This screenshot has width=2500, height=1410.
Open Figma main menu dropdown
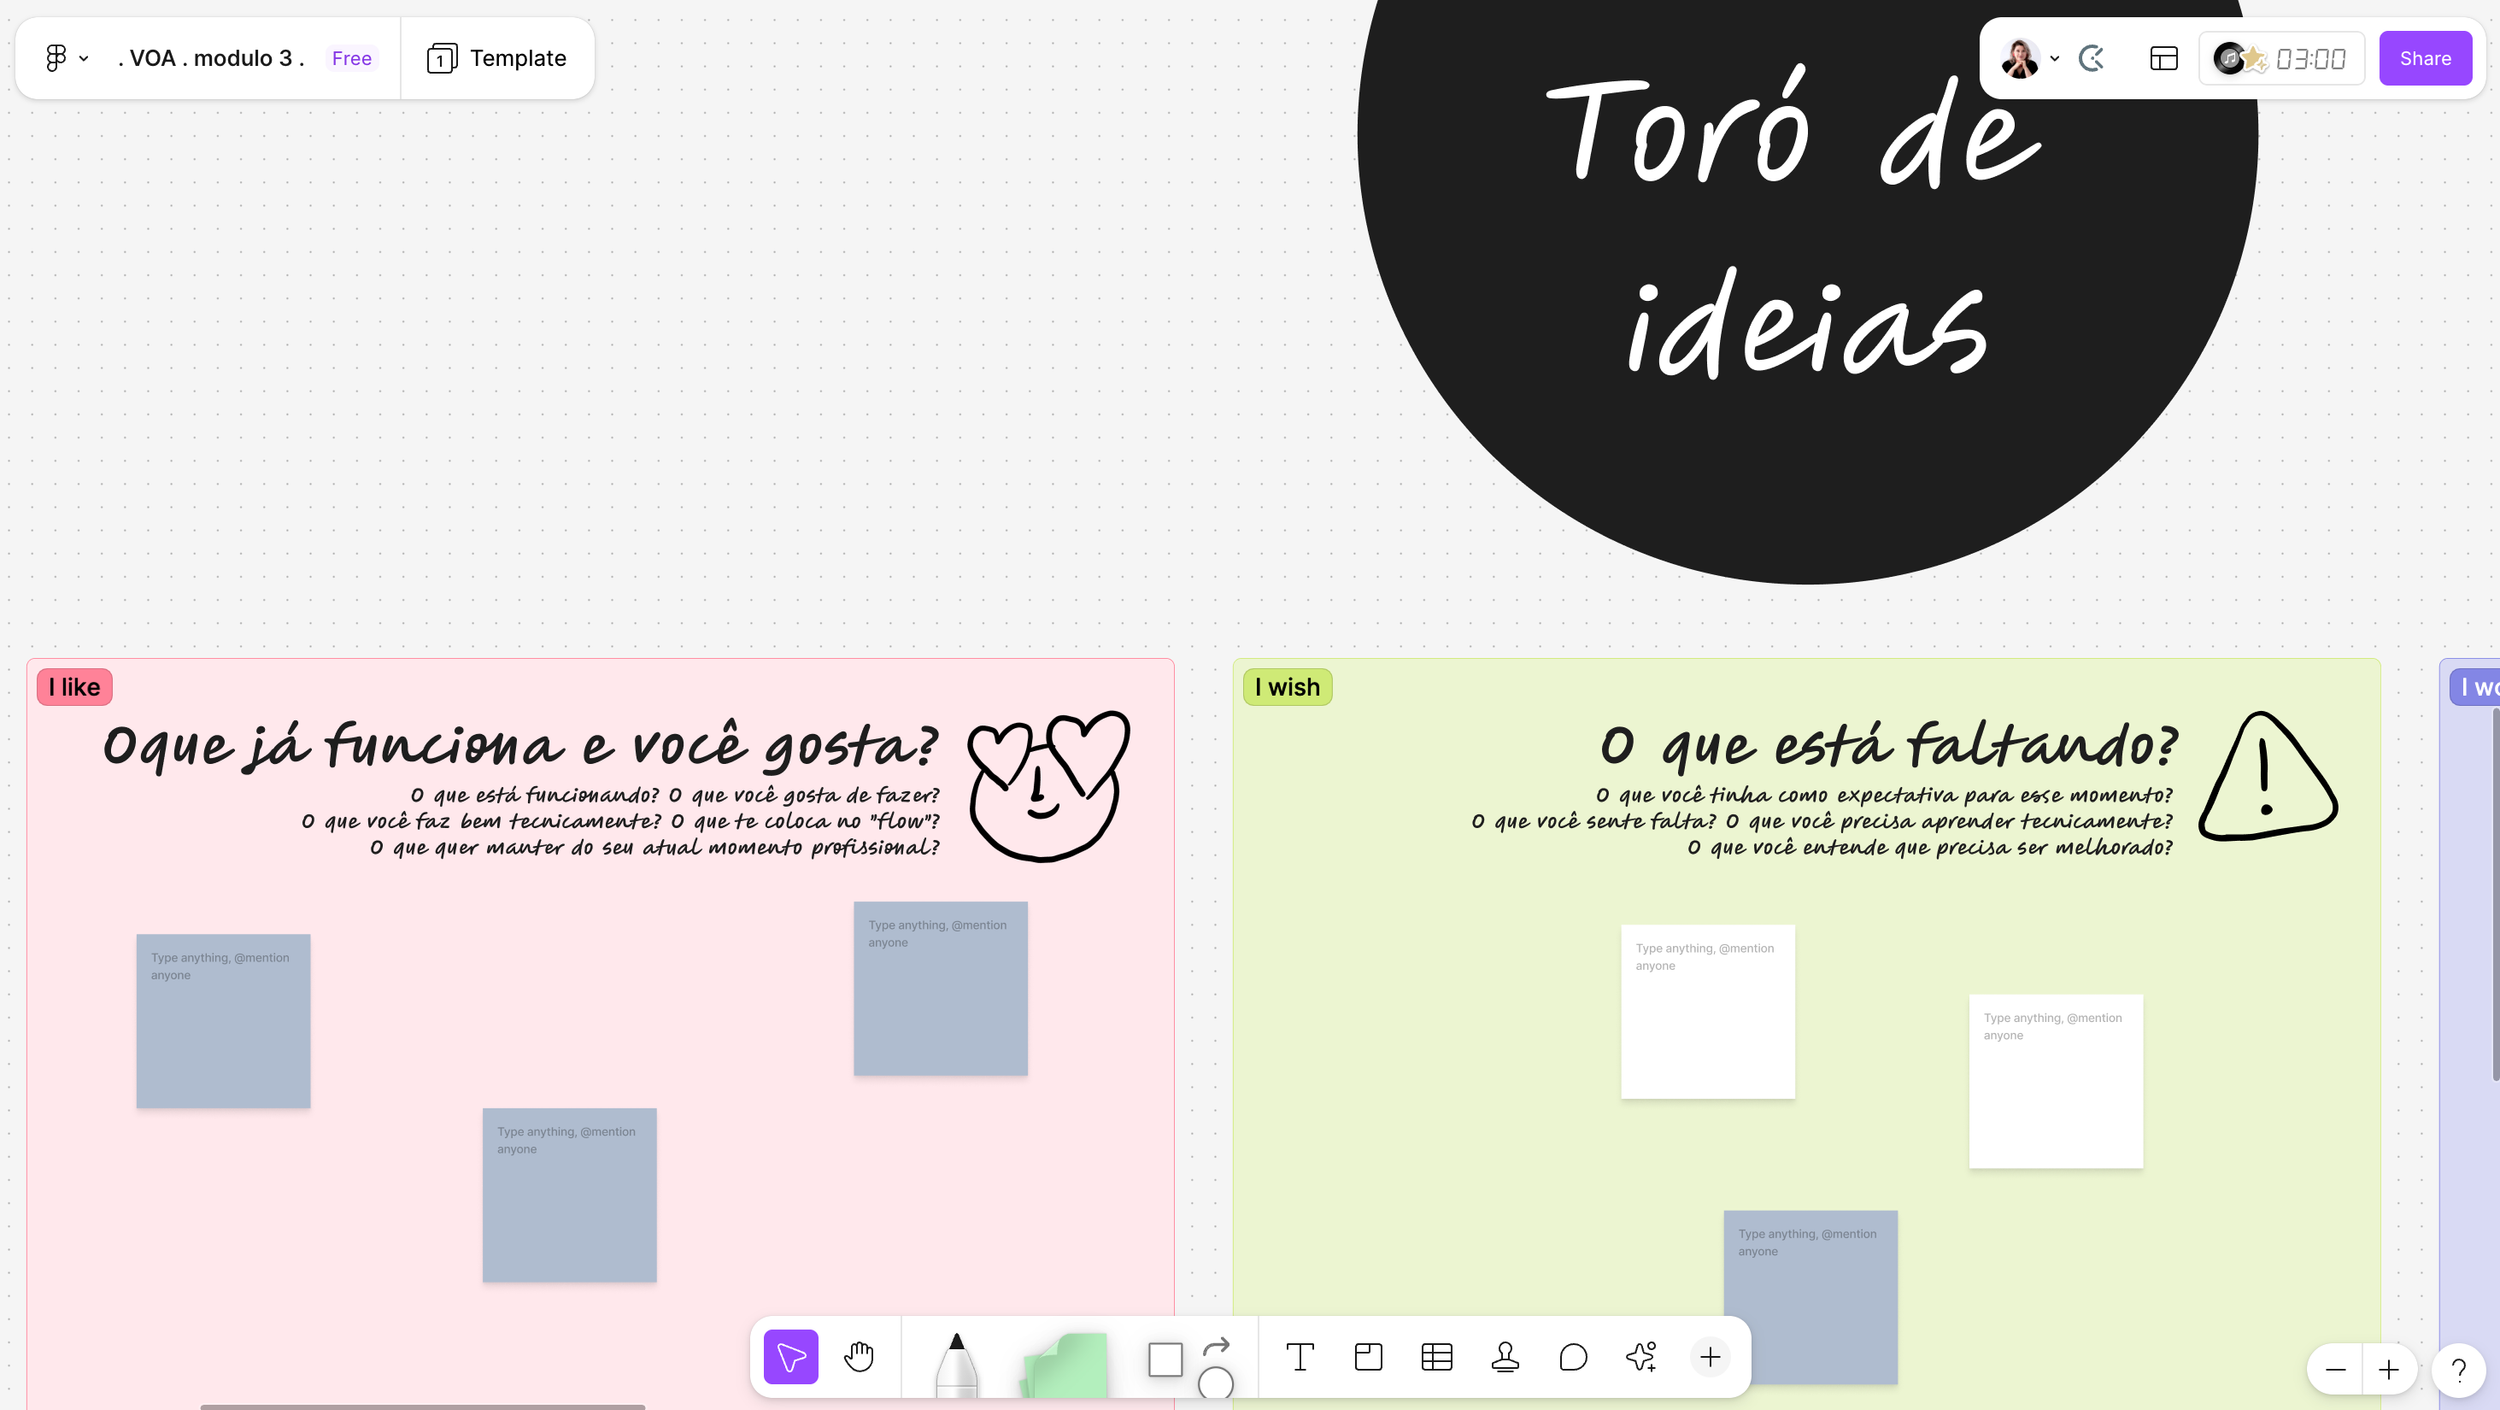(66, 58)
